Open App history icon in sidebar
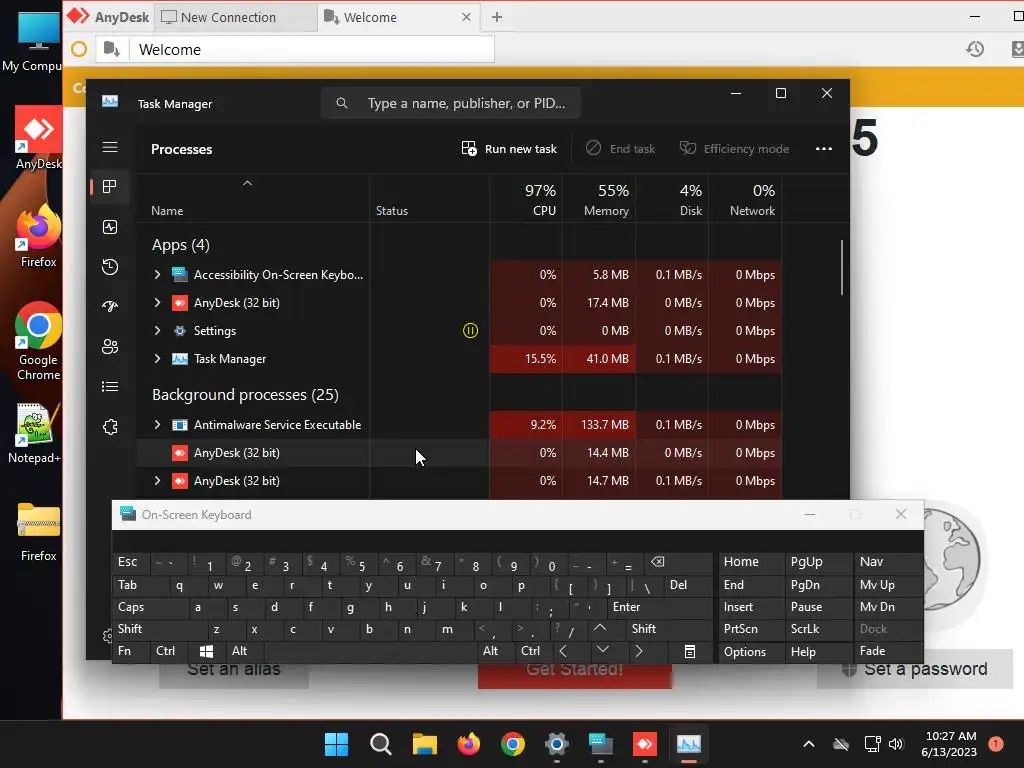This screenshot has height=768, width=1024. (110, 266)
